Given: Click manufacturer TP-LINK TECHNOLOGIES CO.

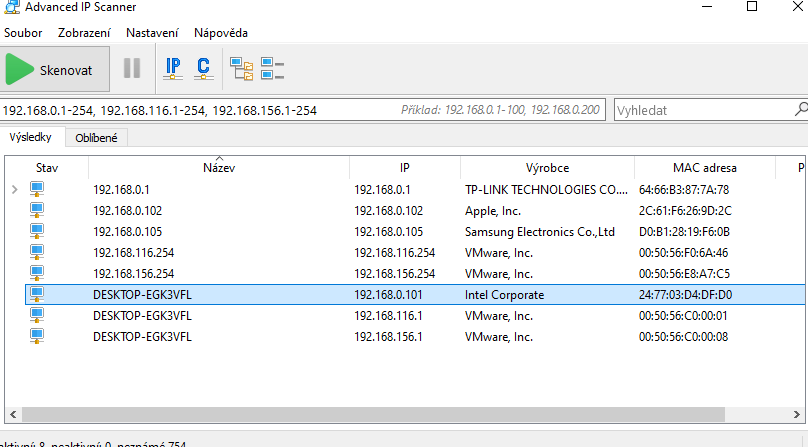Looking at the screenshot, I should click(546, 190).
